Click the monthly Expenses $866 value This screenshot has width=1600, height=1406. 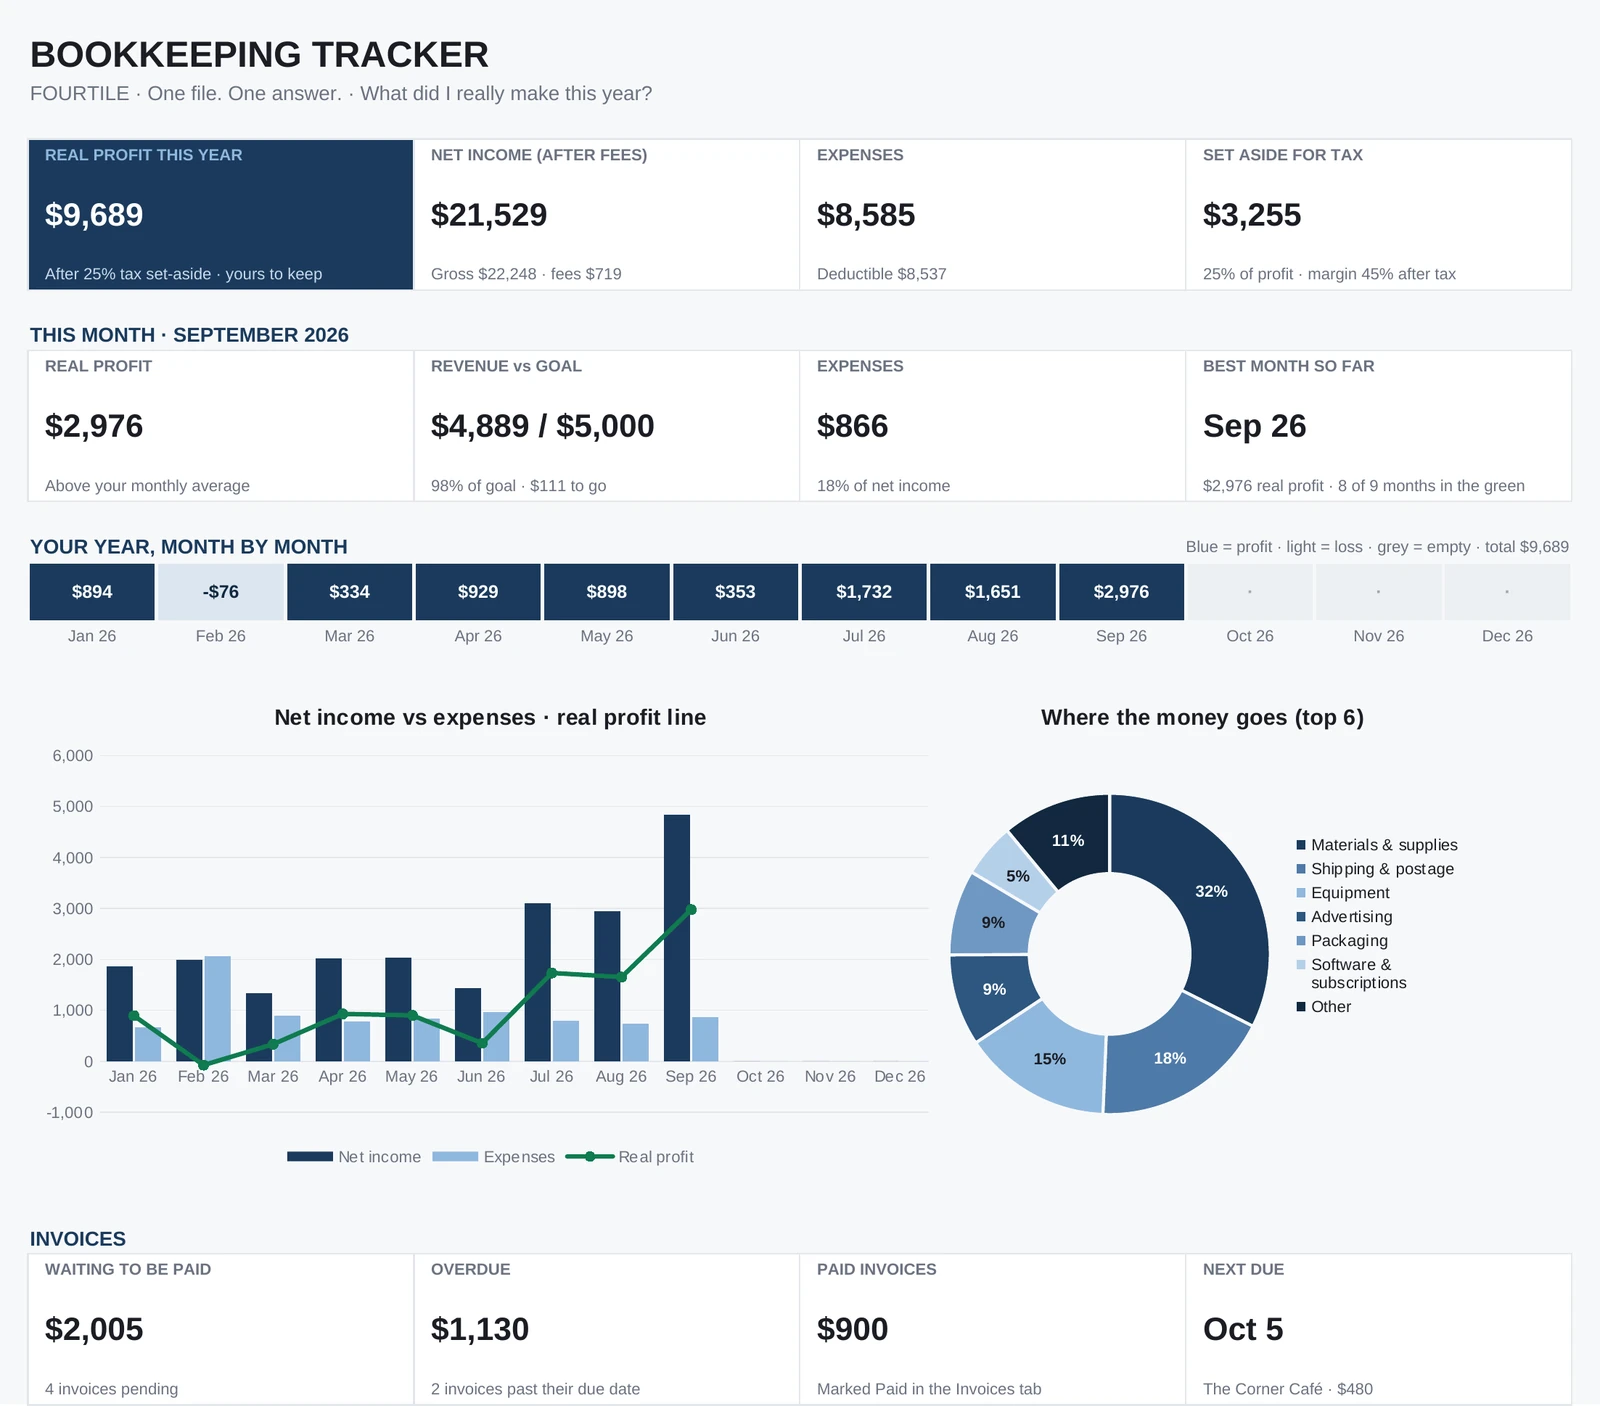coord(852,426)
